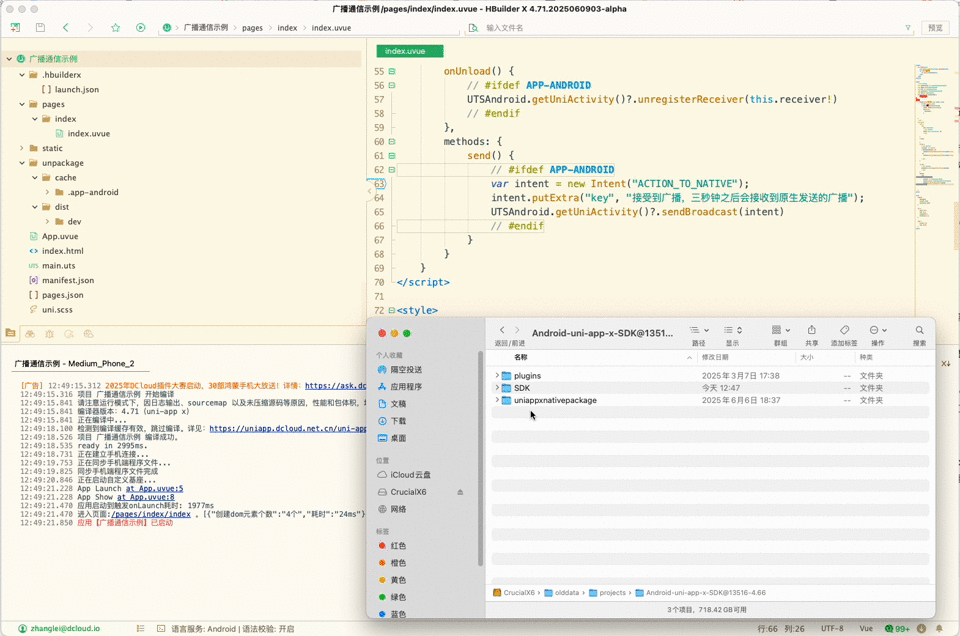Collapse the pages folder in project tree

pos(22,104)
